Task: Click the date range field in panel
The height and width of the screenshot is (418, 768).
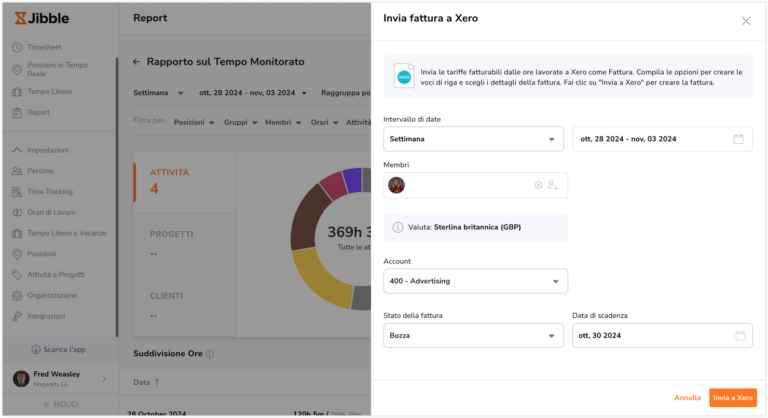Action: [x=662, y=139]
